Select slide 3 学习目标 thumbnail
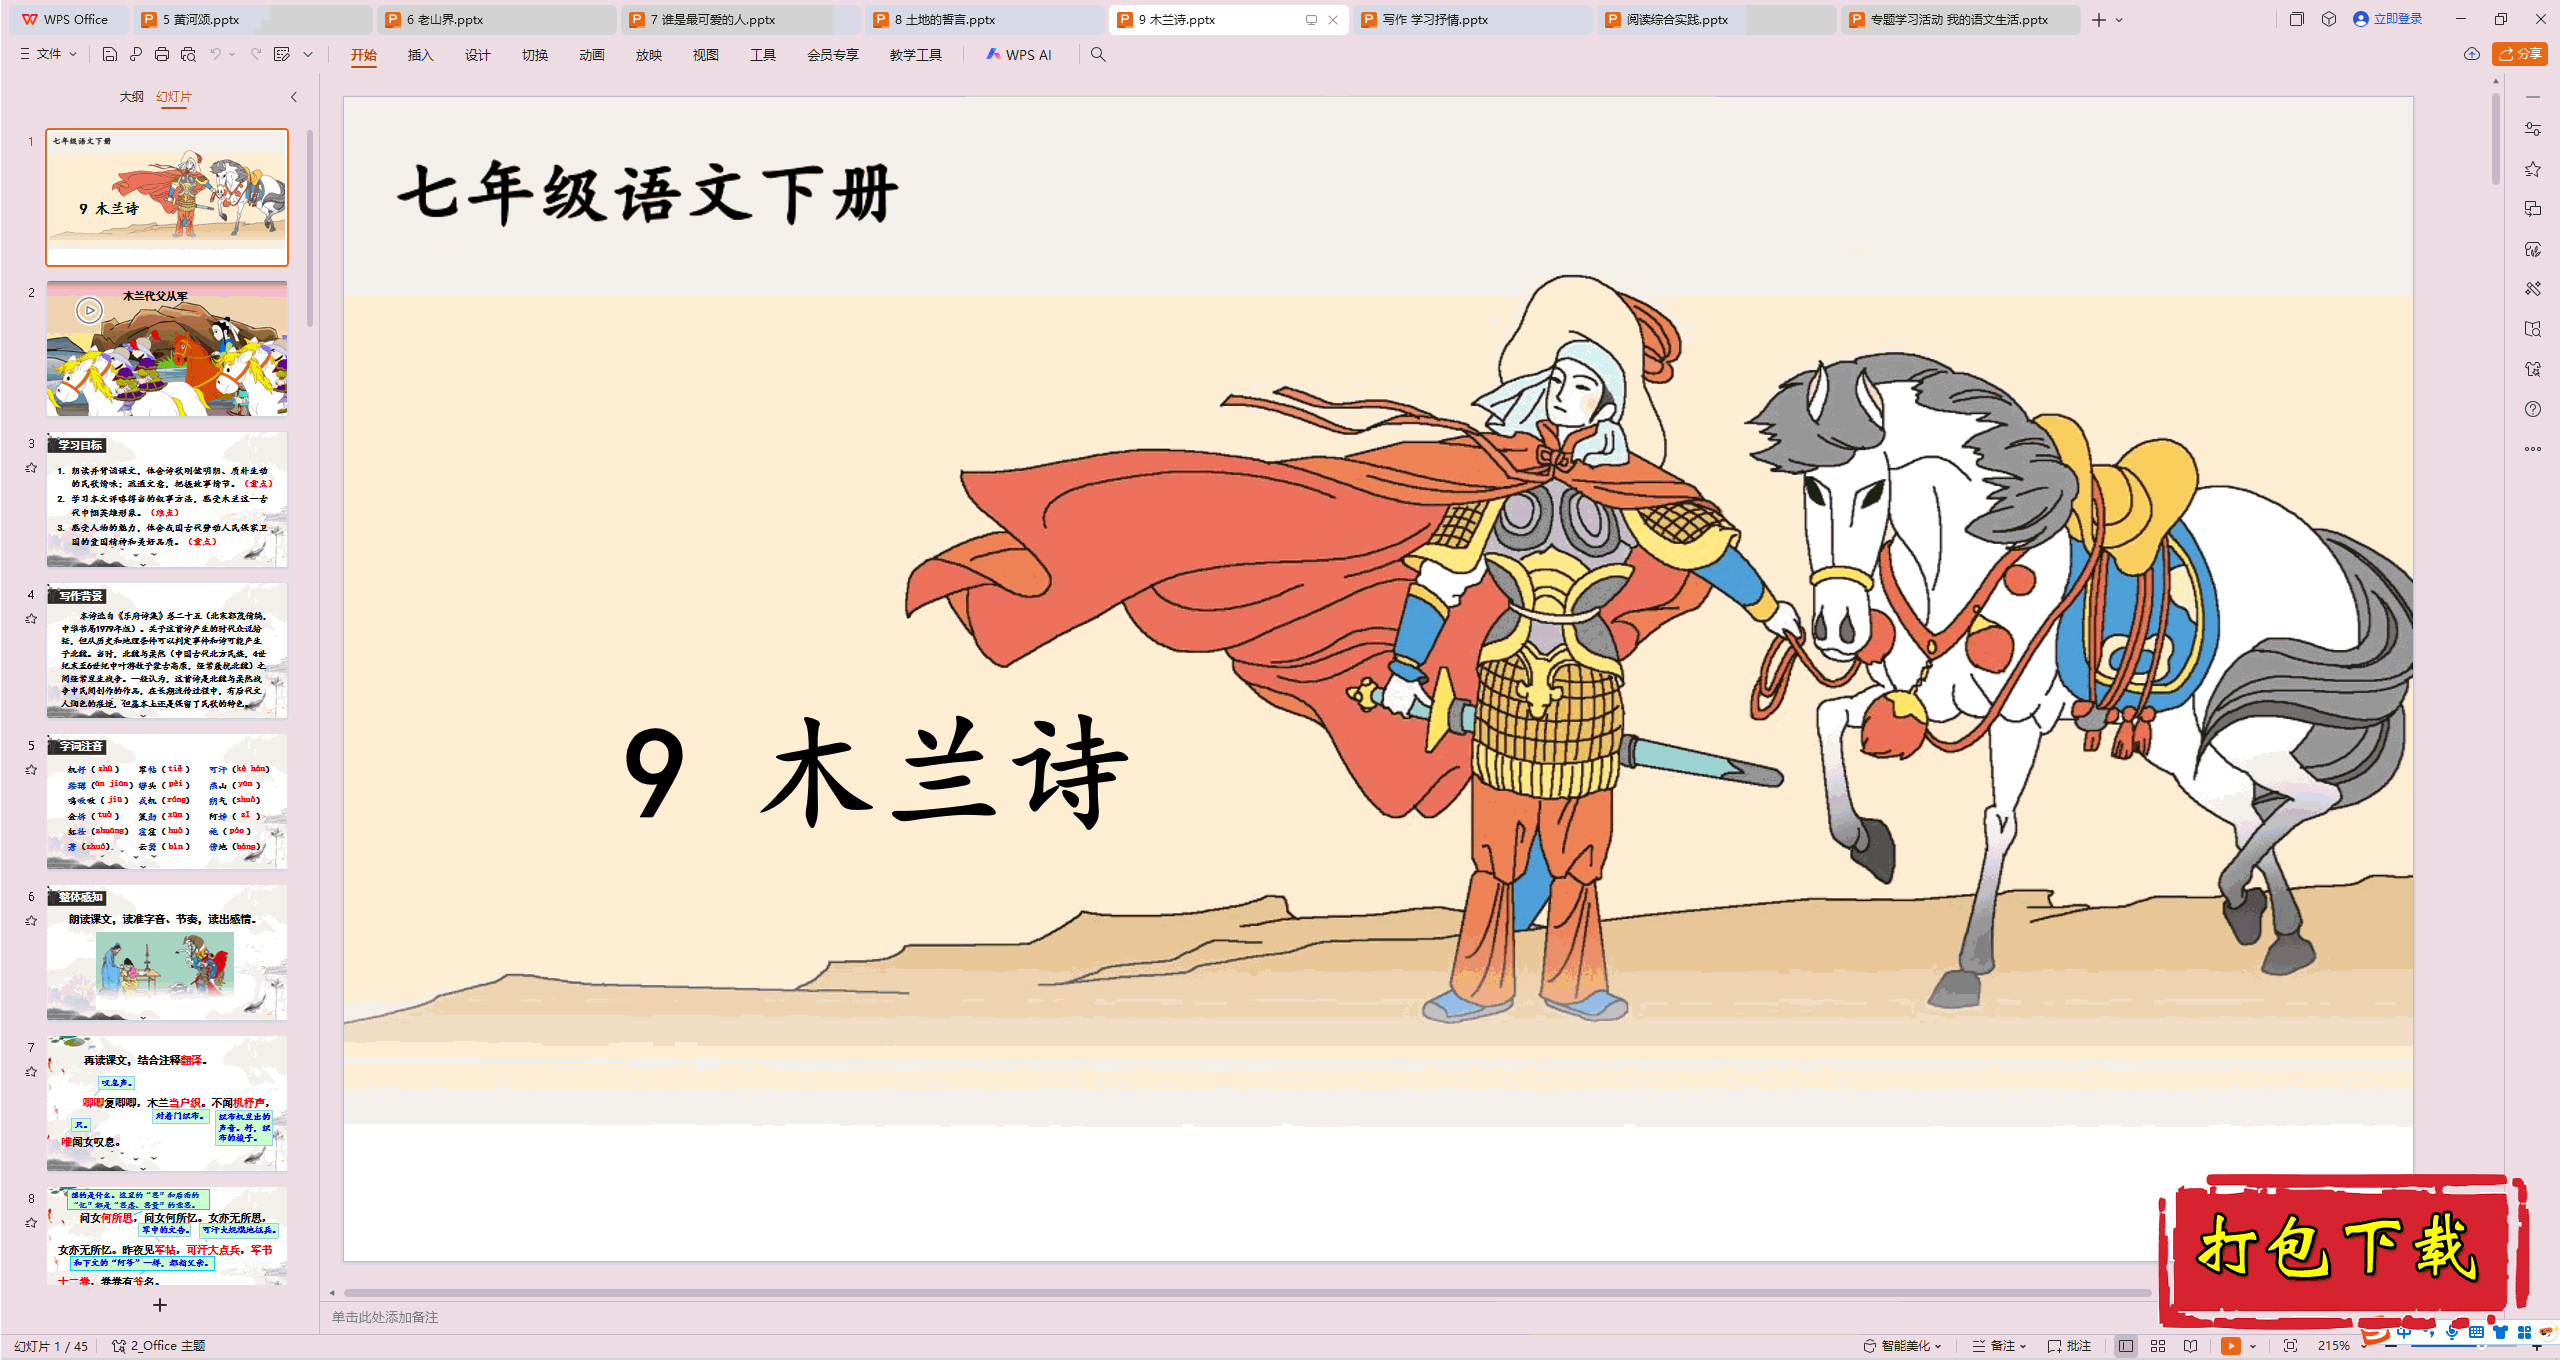Viewport: 2560px width, 1360px height. tap(167, 499)
